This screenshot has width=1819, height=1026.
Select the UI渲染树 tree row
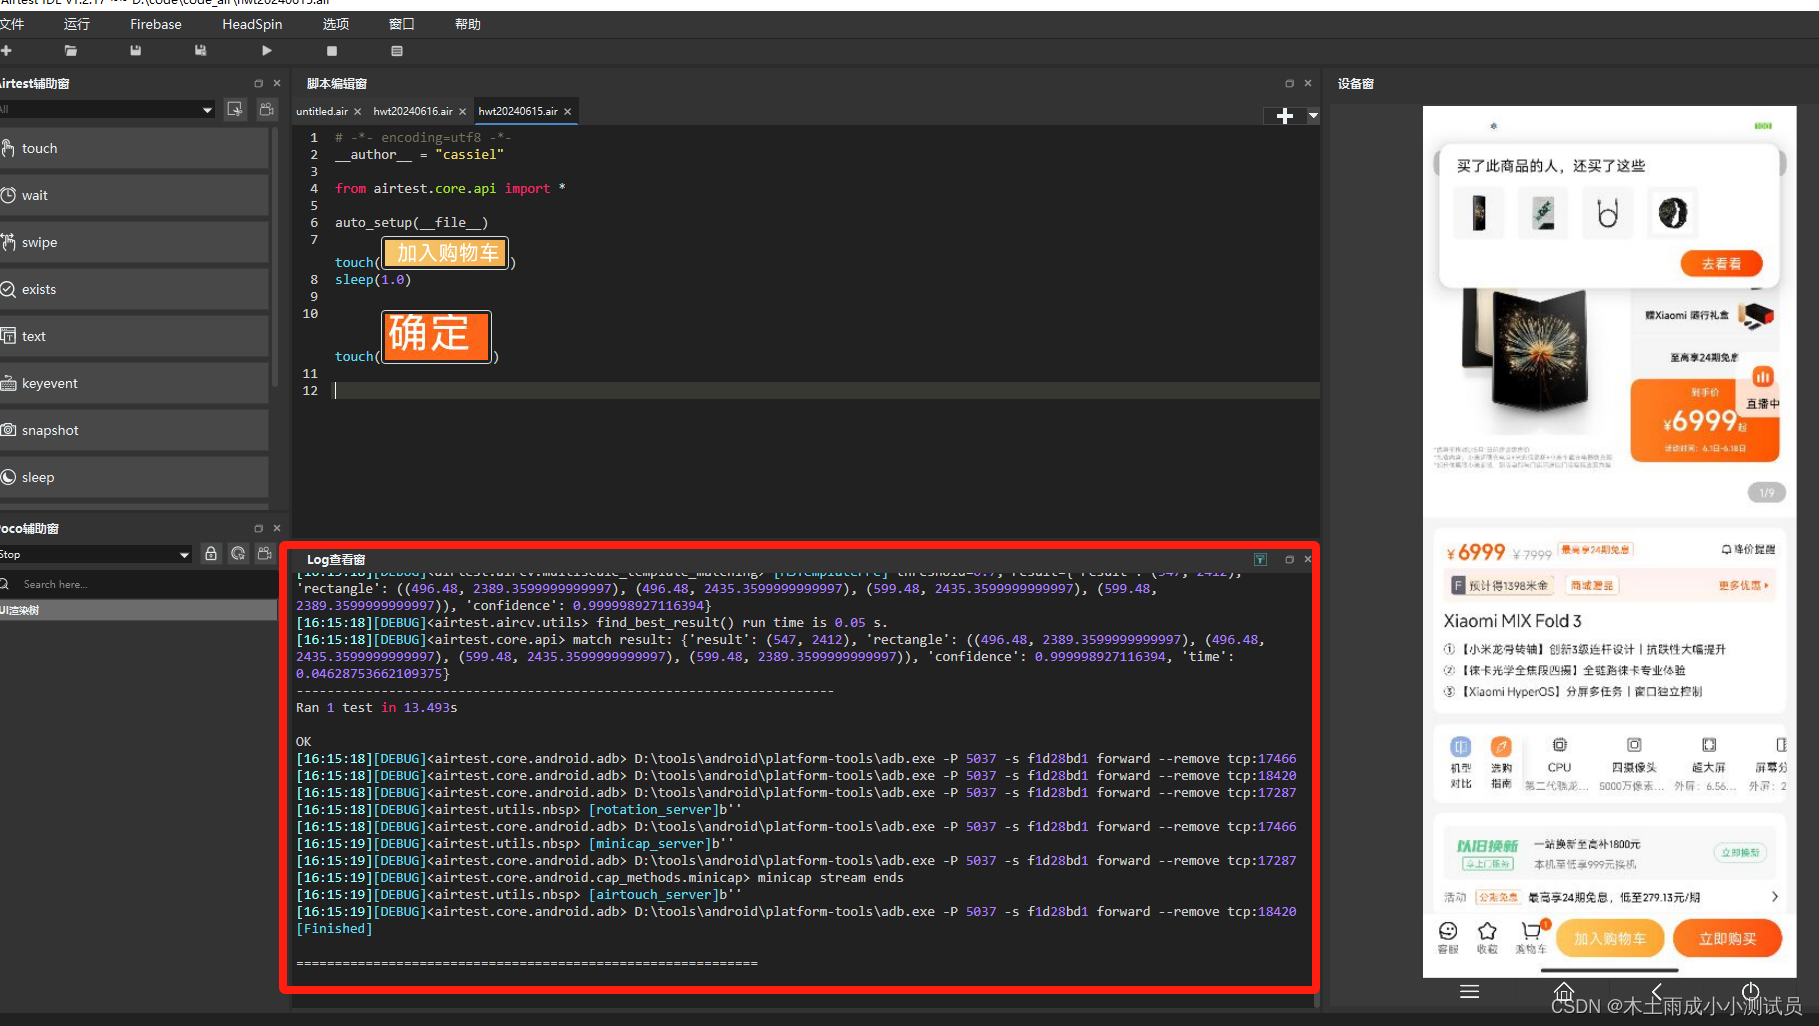tap(138, 610)
